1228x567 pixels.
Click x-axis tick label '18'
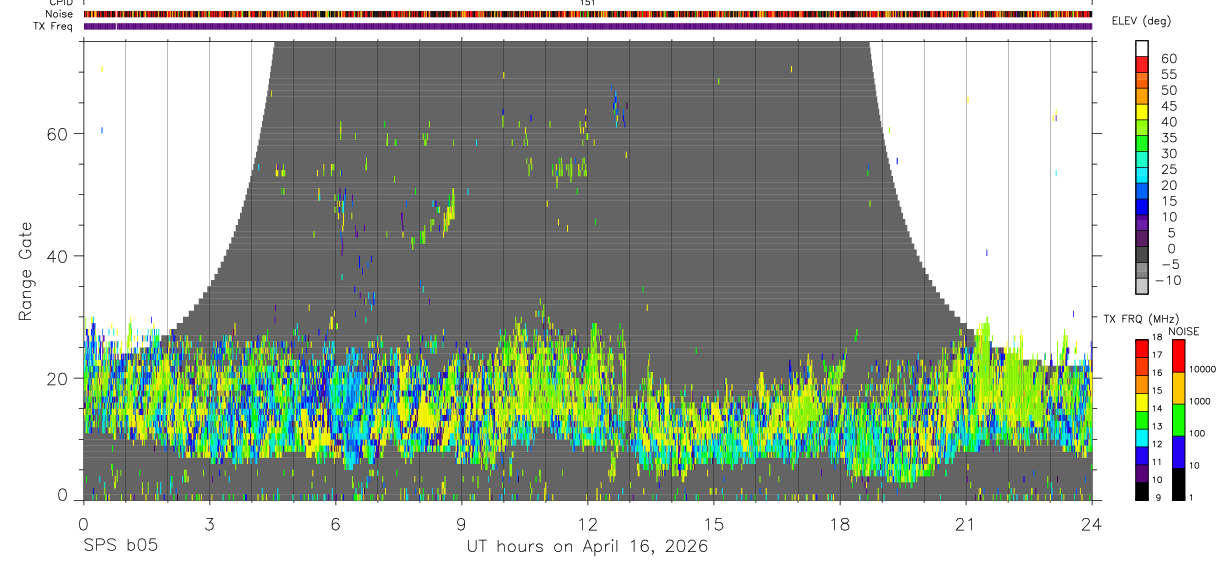point(839,523)
